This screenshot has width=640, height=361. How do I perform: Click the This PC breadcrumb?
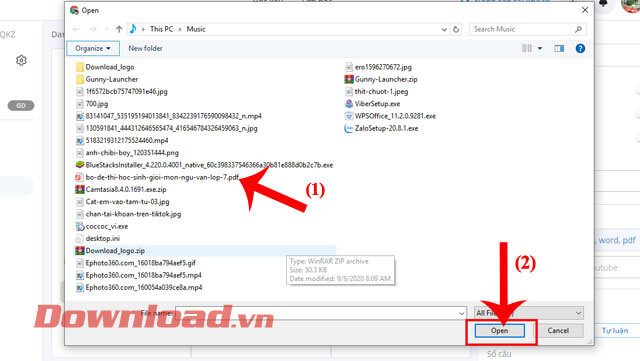point(162,29)
